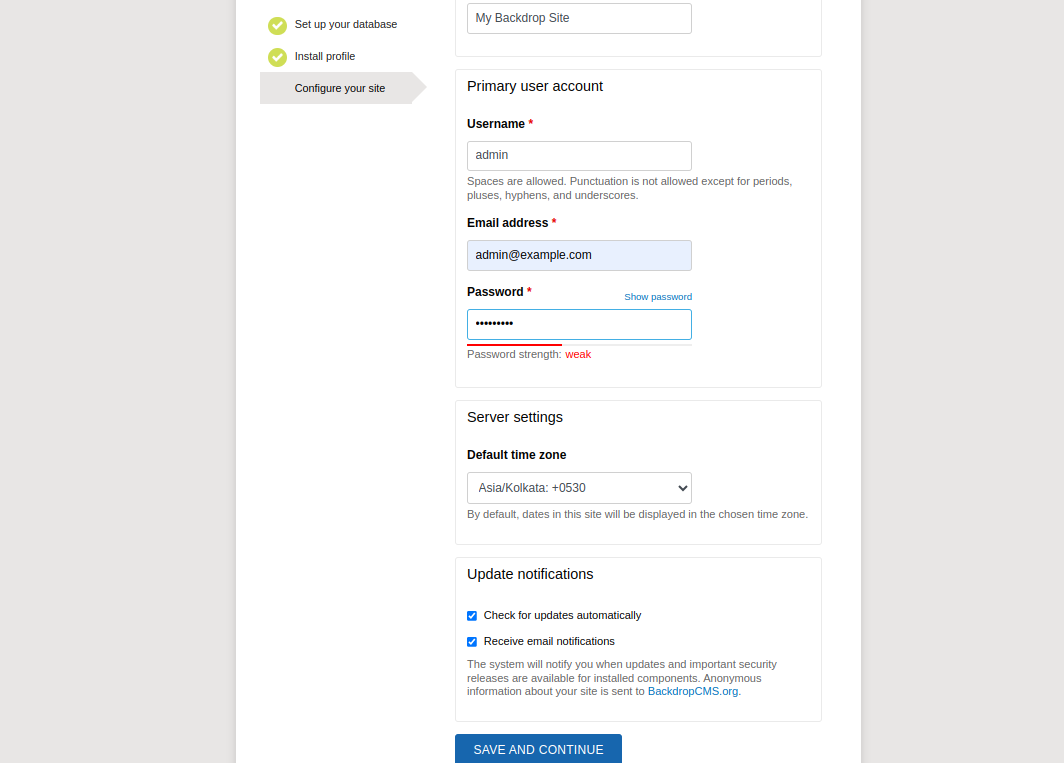Click the green checkmark beside Set up your database
Viewport: 1064px width, 763px height.
tap(277, 25)
